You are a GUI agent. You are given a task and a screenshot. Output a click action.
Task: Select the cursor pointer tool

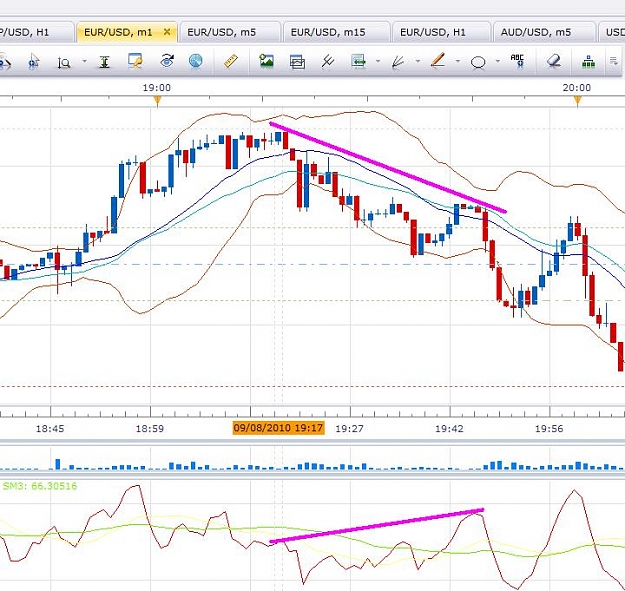(34, 62)
